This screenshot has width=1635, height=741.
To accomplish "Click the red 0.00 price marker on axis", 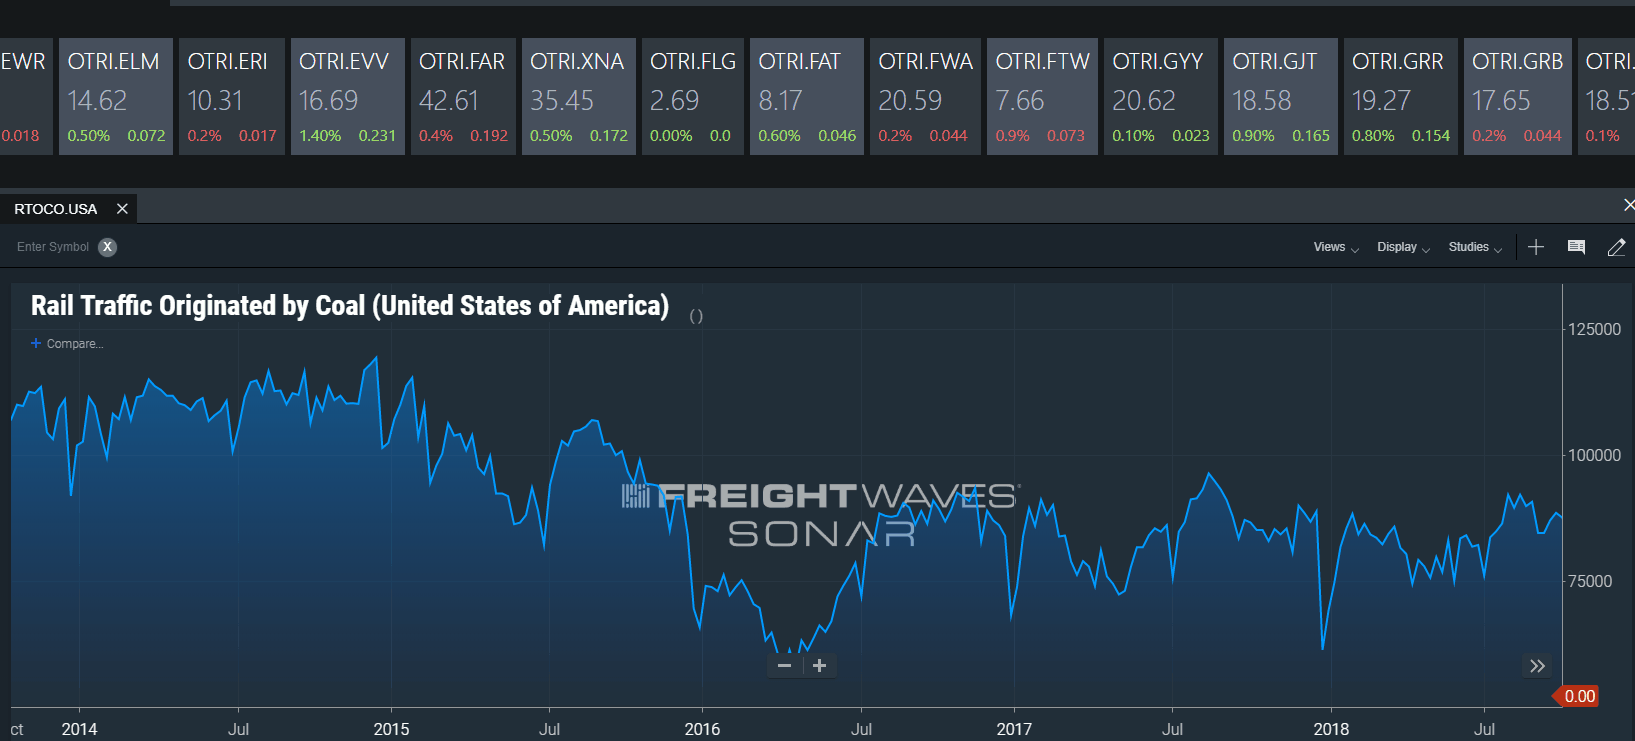I will pos(1578,696).
